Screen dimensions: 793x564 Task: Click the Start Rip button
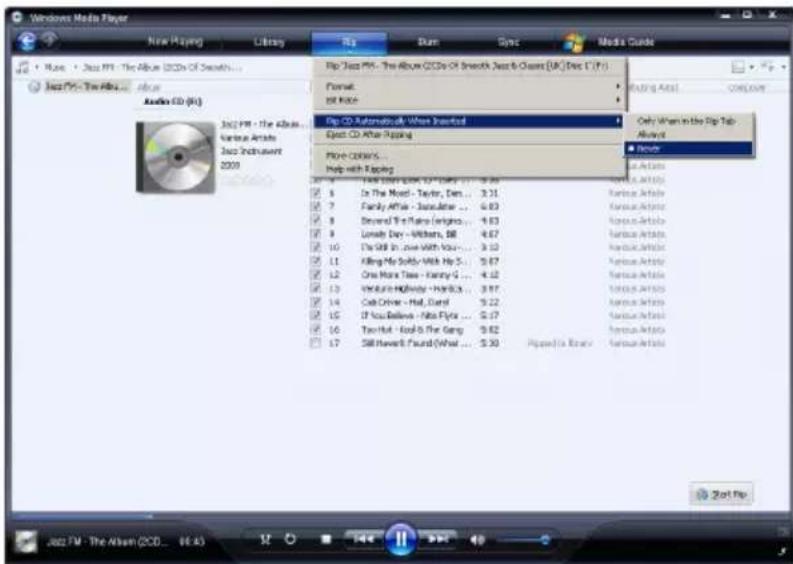pyautogui.click(x=721, y=494)
